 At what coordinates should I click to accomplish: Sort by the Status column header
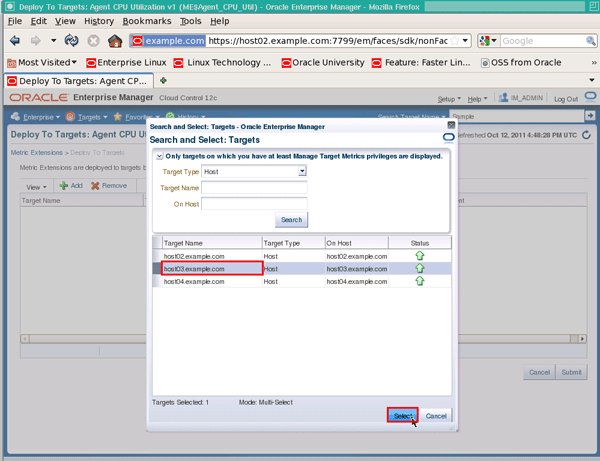(420, 243)
